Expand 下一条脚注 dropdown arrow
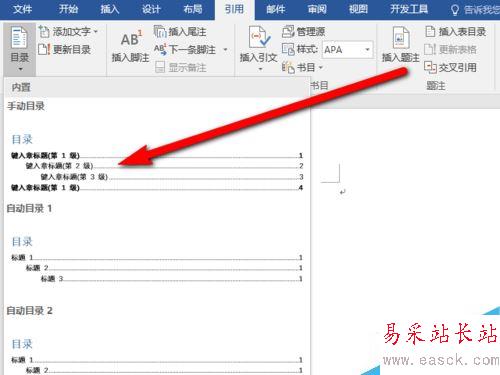The image size is (500, 375). pyautogui.click(x=225, y=50)
